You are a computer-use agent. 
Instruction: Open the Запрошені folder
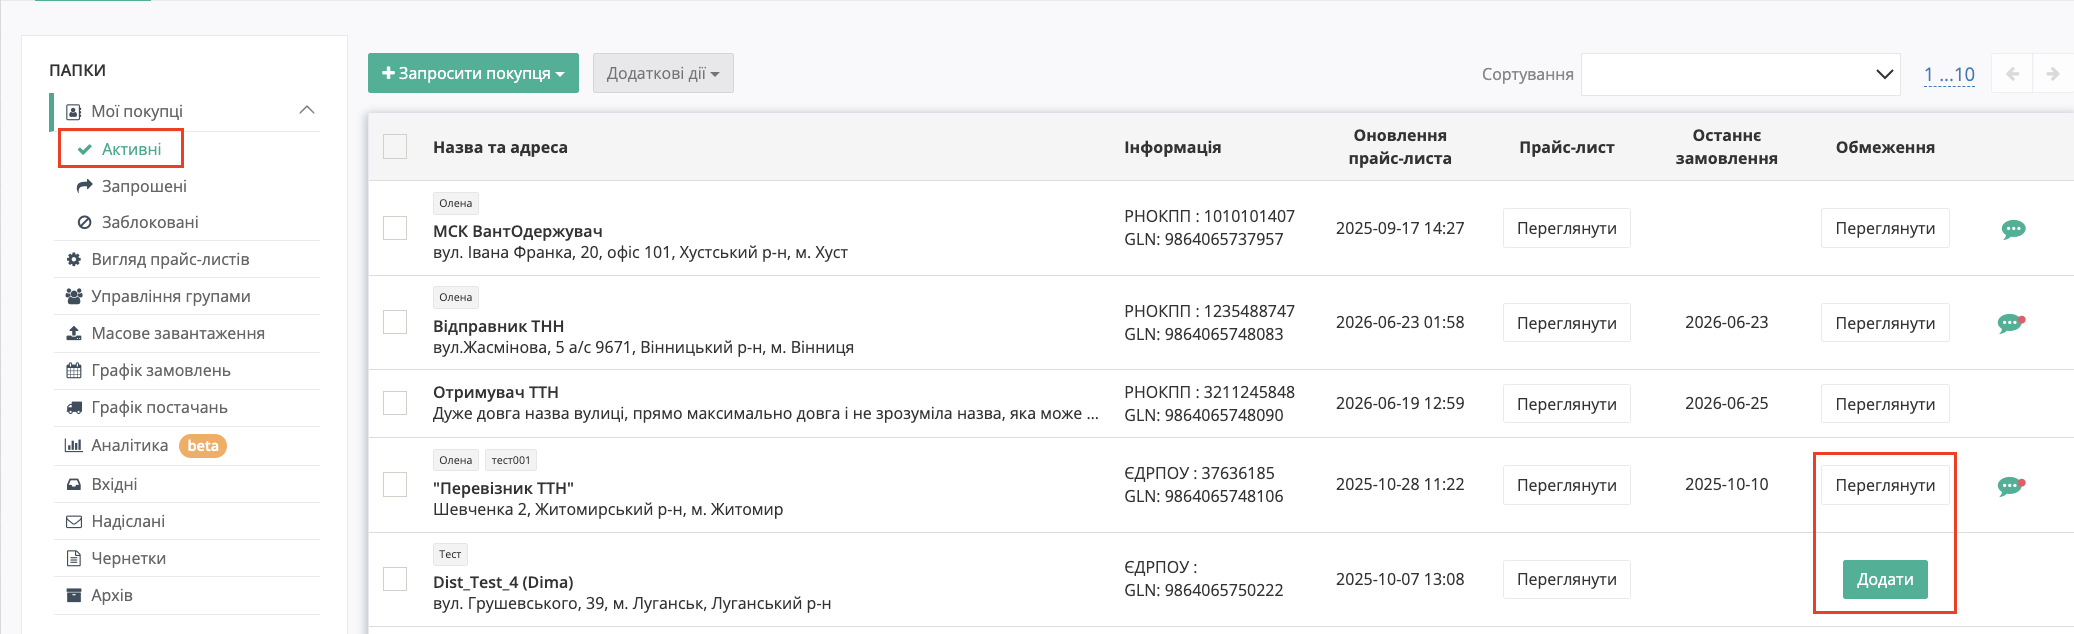131,186
